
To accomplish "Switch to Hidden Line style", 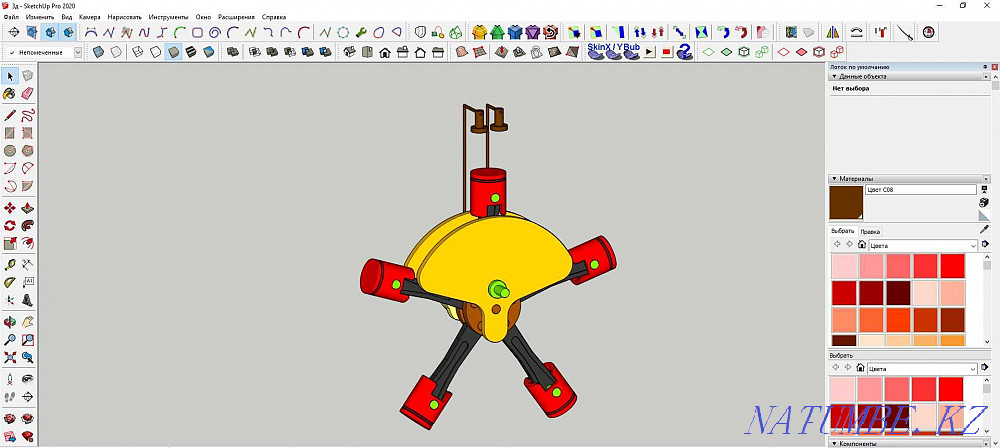I will point(155,52).
